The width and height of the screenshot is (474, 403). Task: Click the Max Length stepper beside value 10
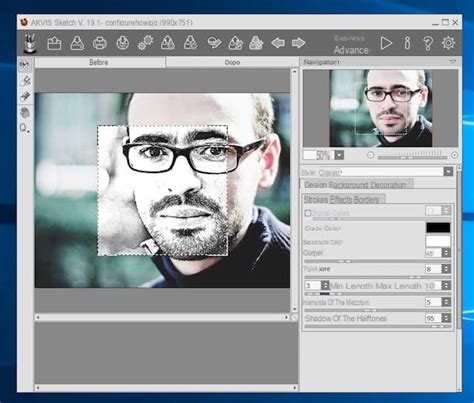(446, 285)
